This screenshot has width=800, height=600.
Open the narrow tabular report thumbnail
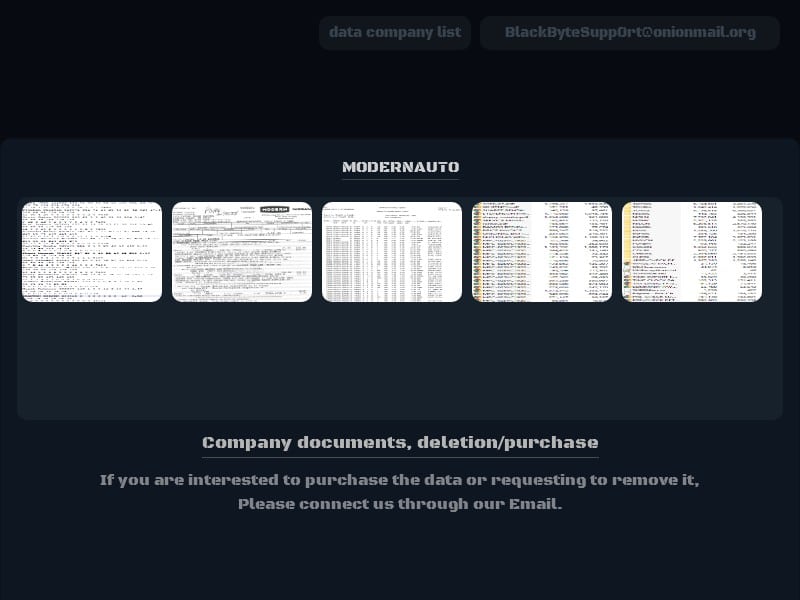(392, 252)
